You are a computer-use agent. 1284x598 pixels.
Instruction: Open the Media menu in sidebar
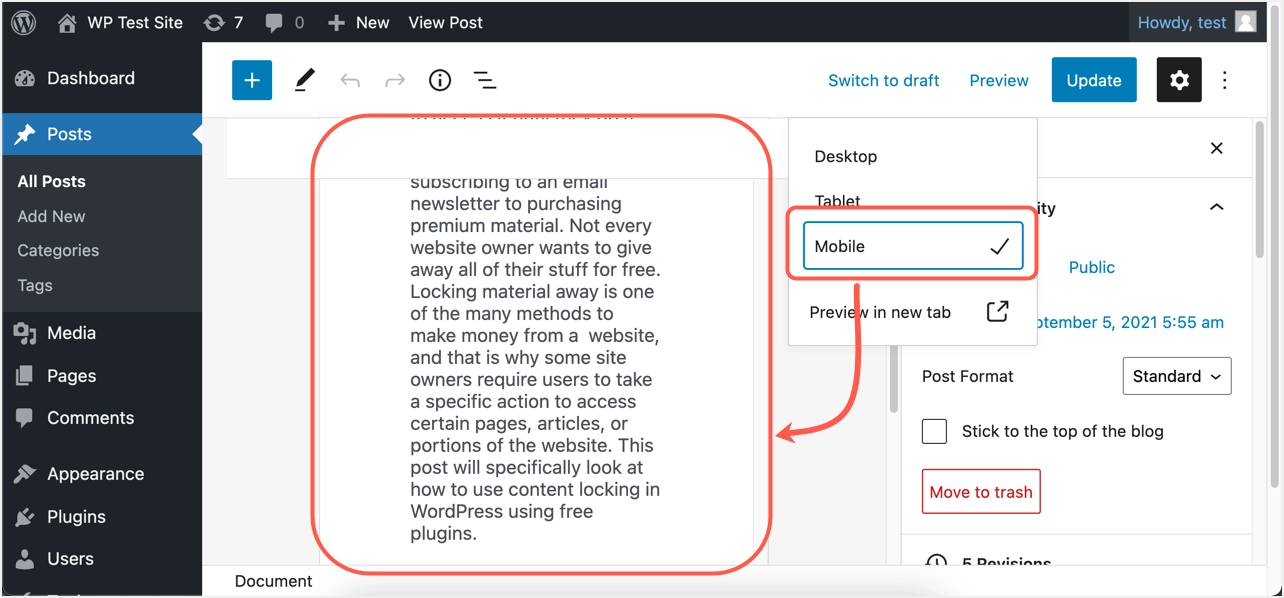click(x=71, y=333)
